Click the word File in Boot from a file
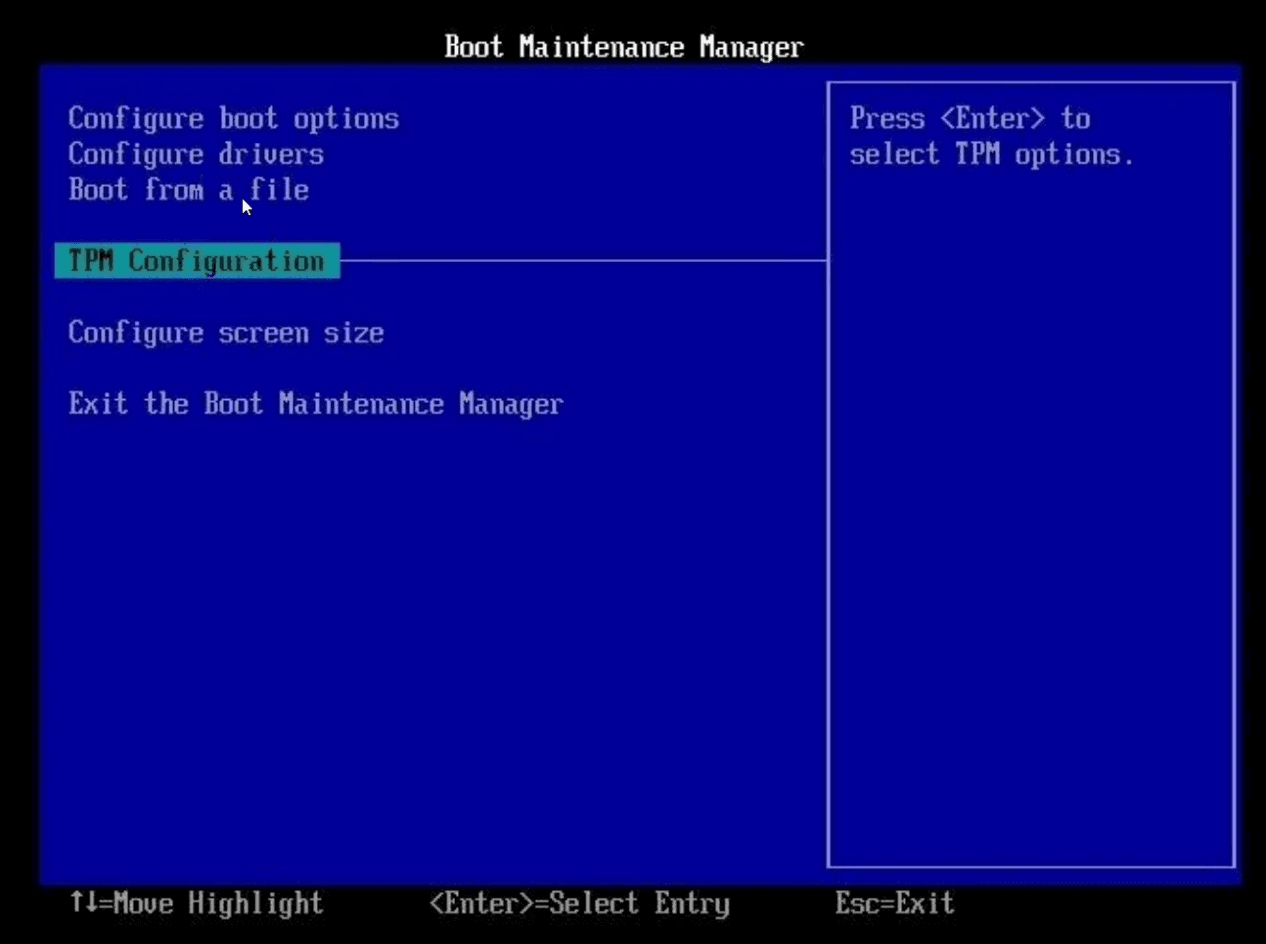The width and height of the screenshot is (1266, 944). point(280,190)
